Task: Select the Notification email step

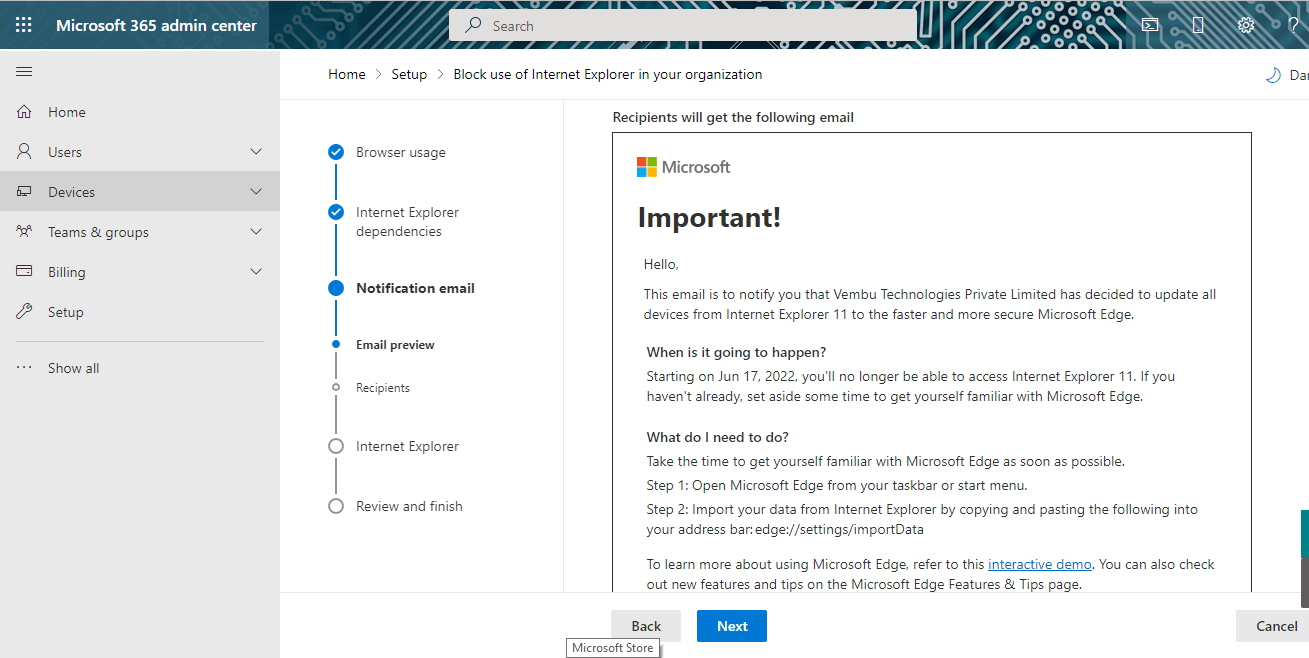Action: click(415, 288)
